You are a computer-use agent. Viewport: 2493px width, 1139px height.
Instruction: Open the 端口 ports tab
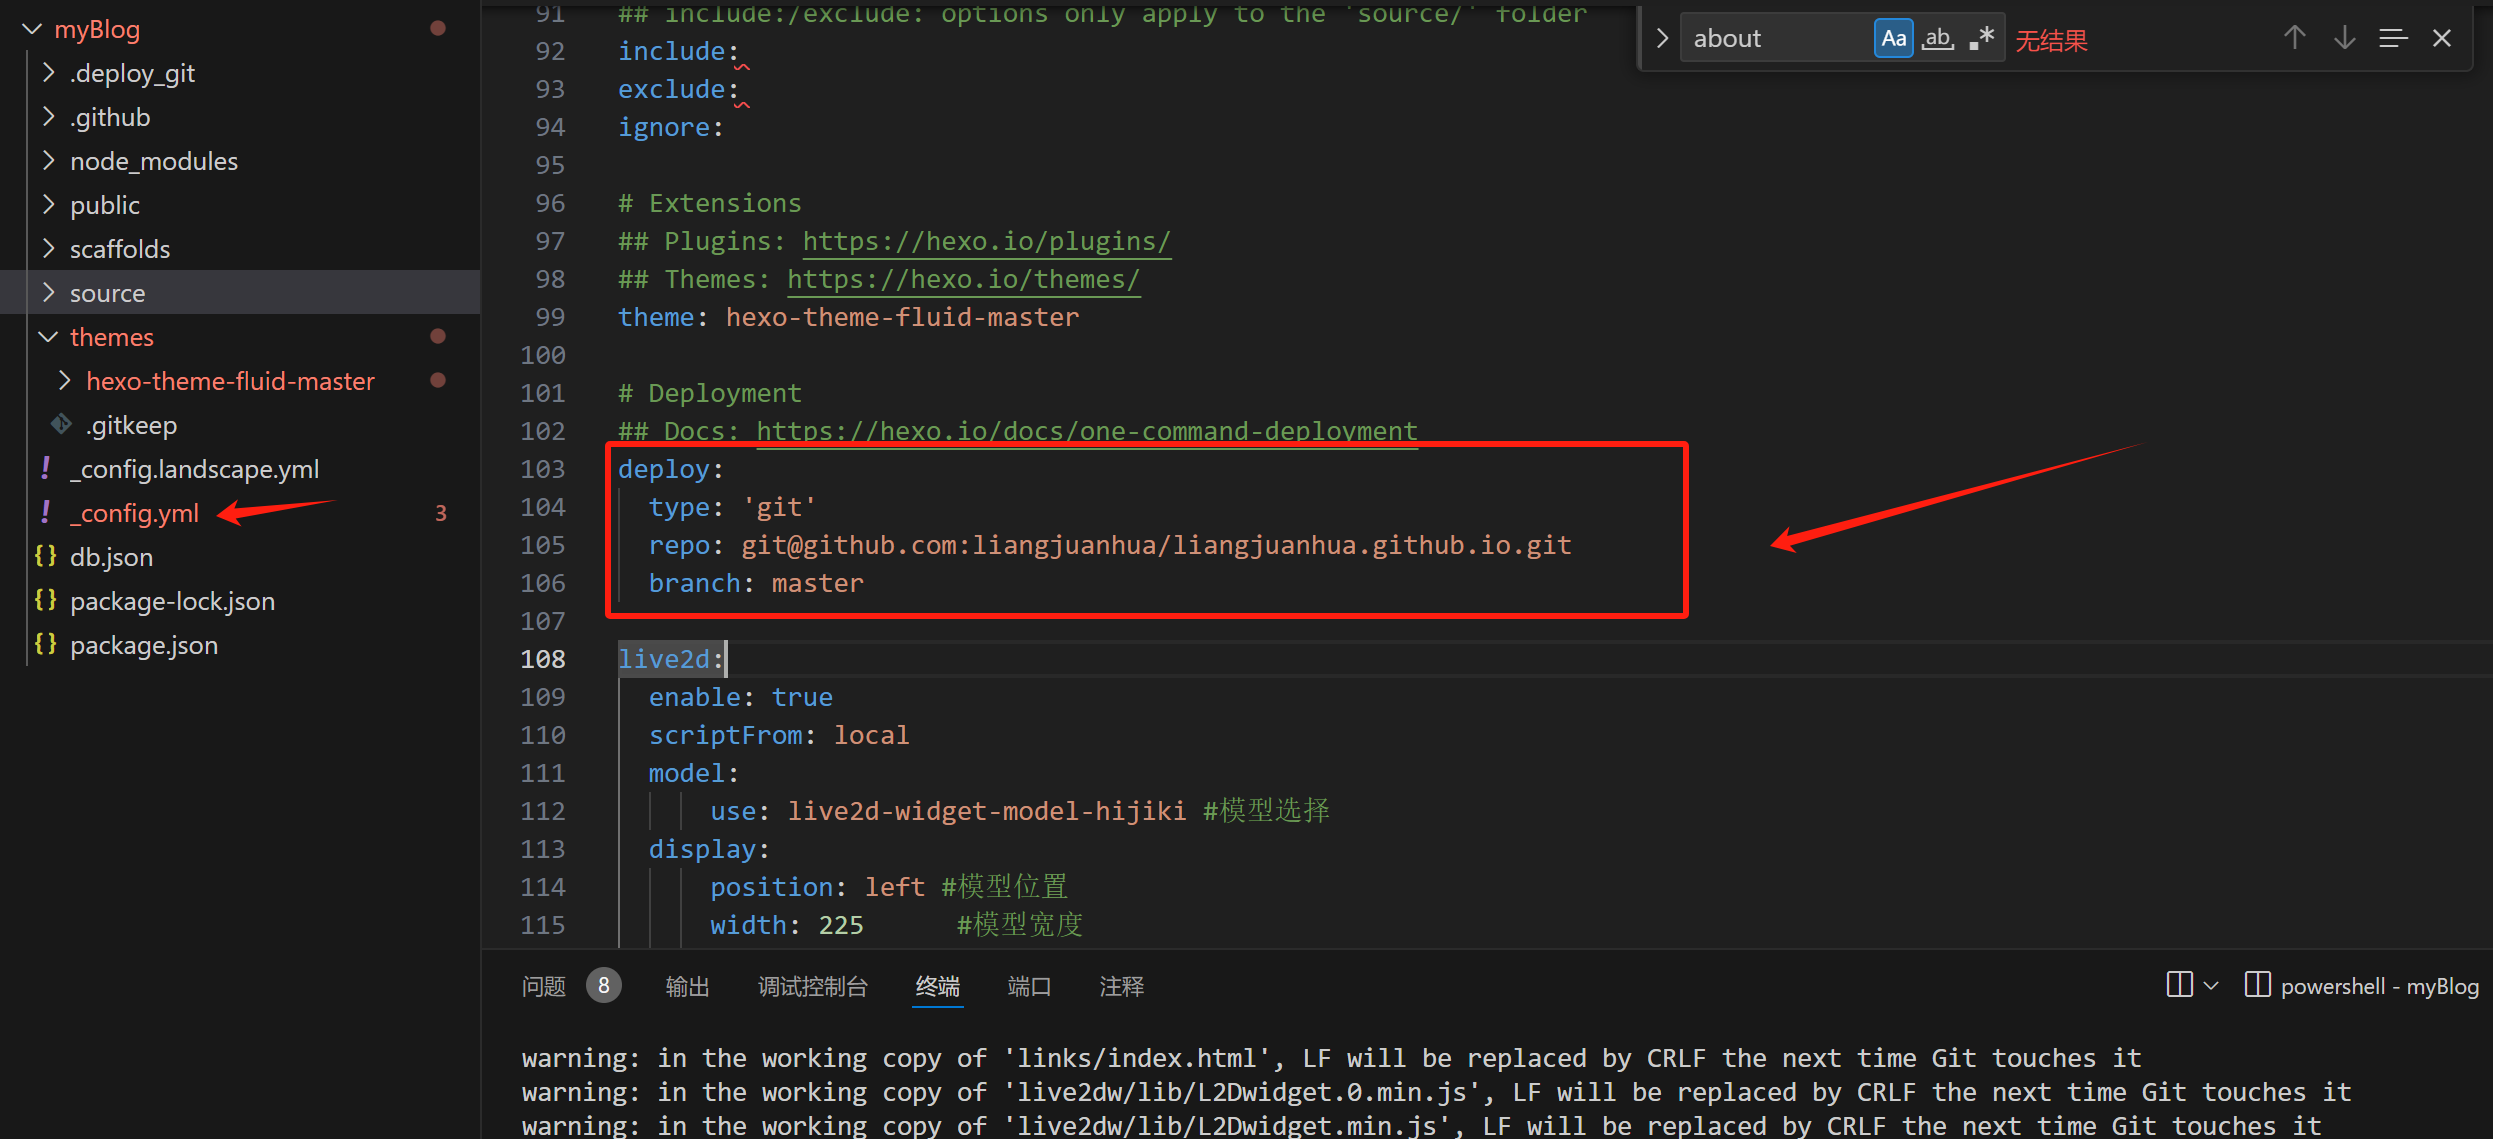(1029, 987)
